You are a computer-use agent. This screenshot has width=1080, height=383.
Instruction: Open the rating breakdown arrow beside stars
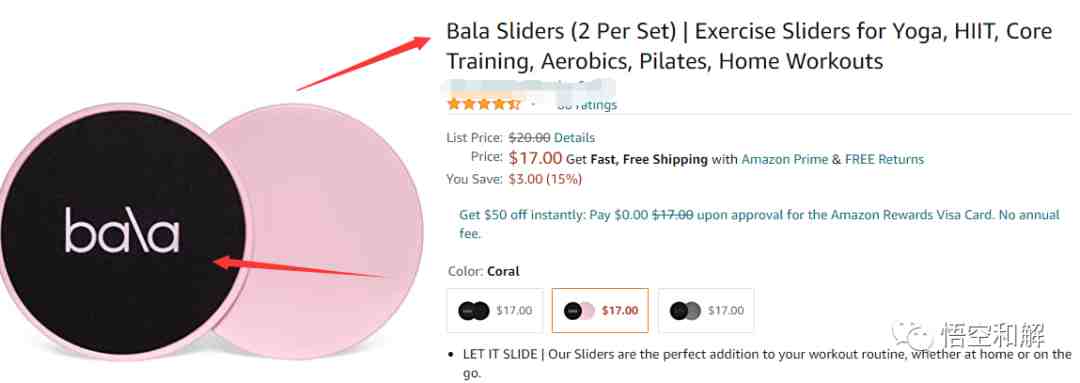(x=532, y=105)
